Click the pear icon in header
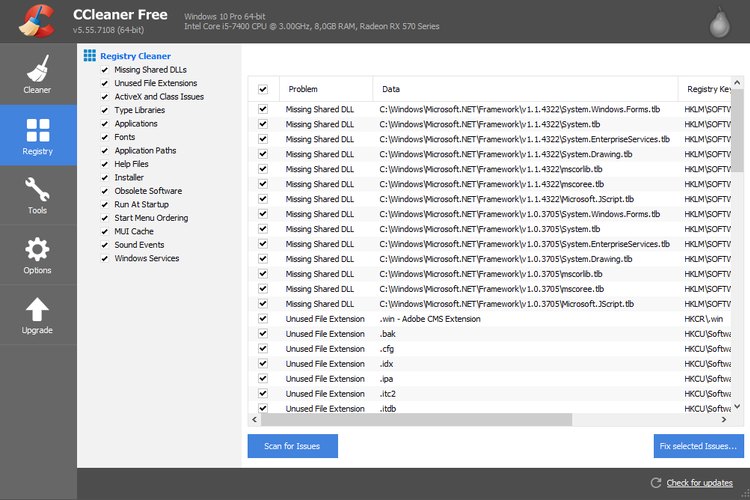Screen dimensions: 750x500 pyautogui.click(x=719, y=22)
